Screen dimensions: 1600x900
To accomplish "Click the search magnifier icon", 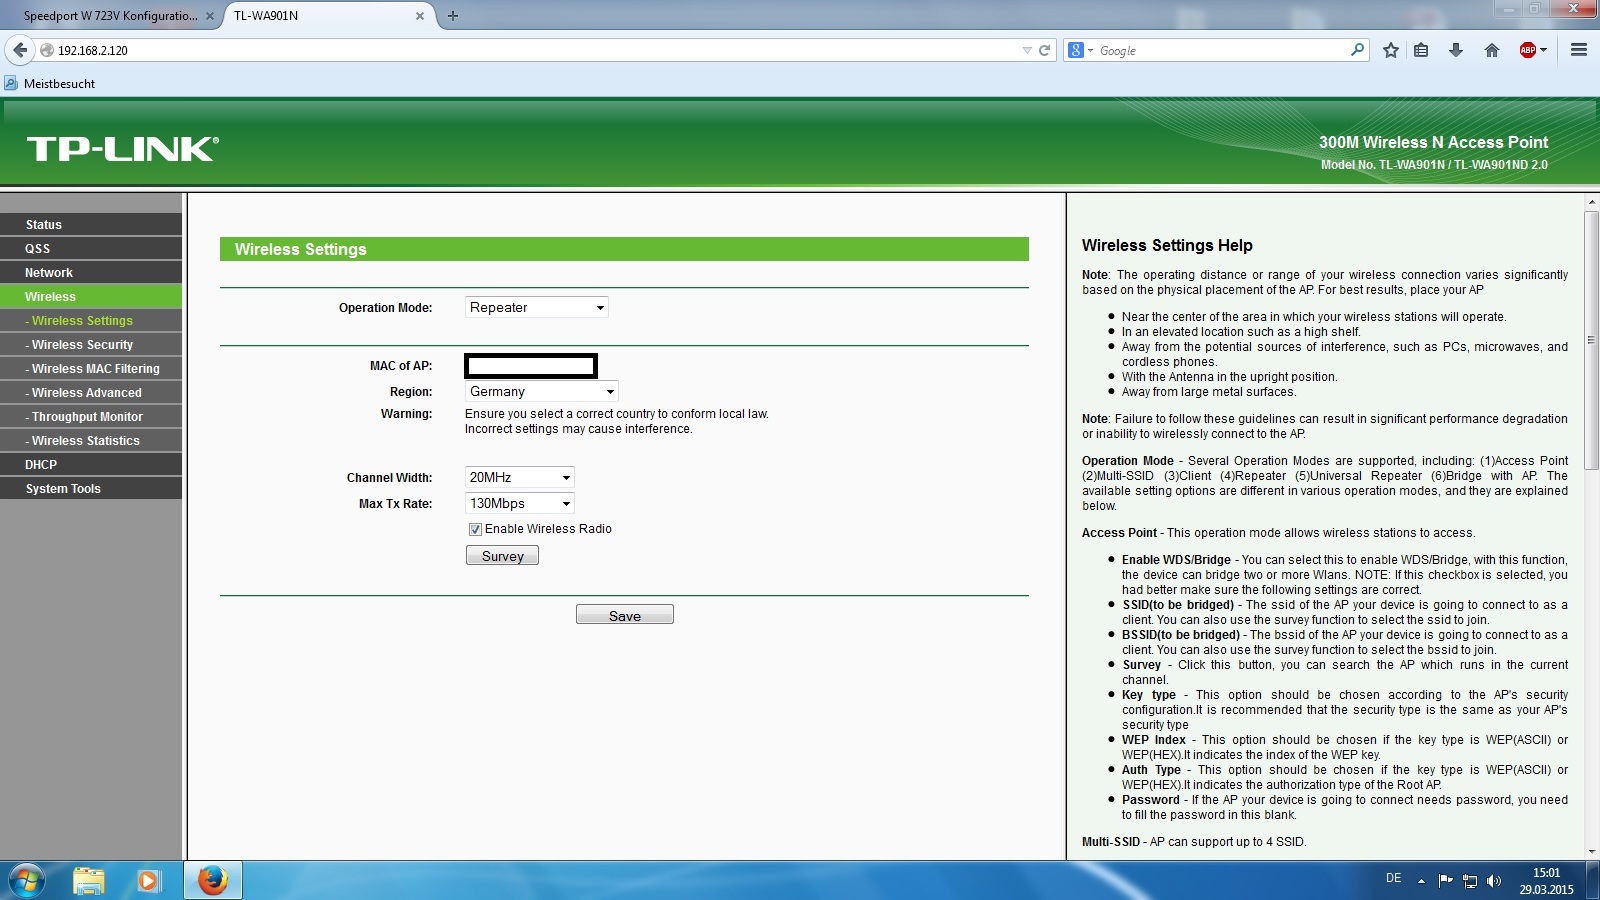I will (1357, 50).
